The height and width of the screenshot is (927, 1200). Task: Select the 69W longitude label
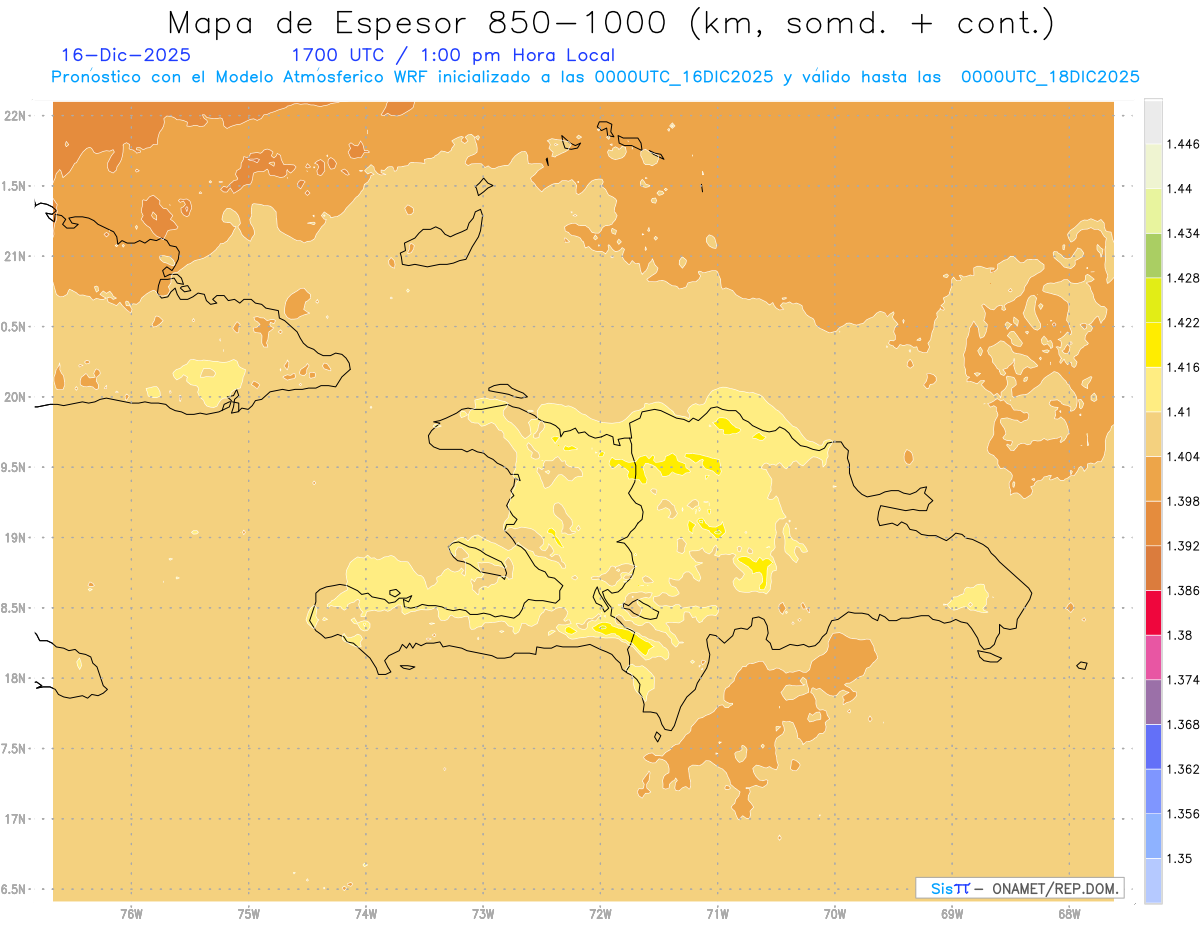tap(952, 913)
